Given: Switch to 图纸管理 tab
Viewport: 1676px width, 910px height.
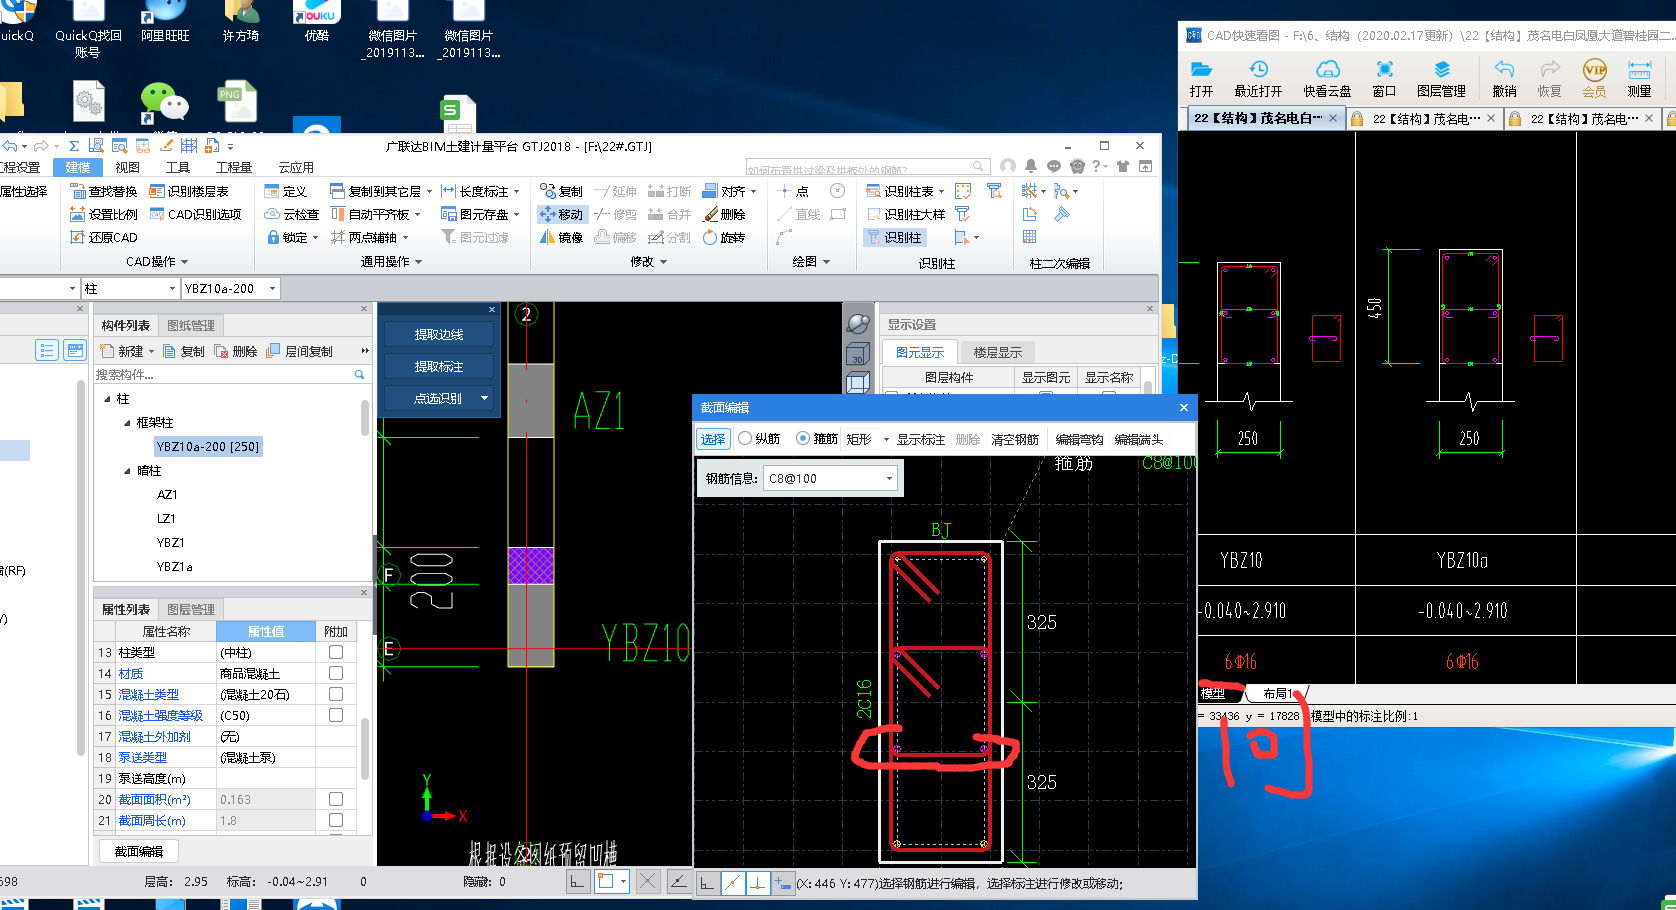Looking at the screenshot, I should point(191,325).
